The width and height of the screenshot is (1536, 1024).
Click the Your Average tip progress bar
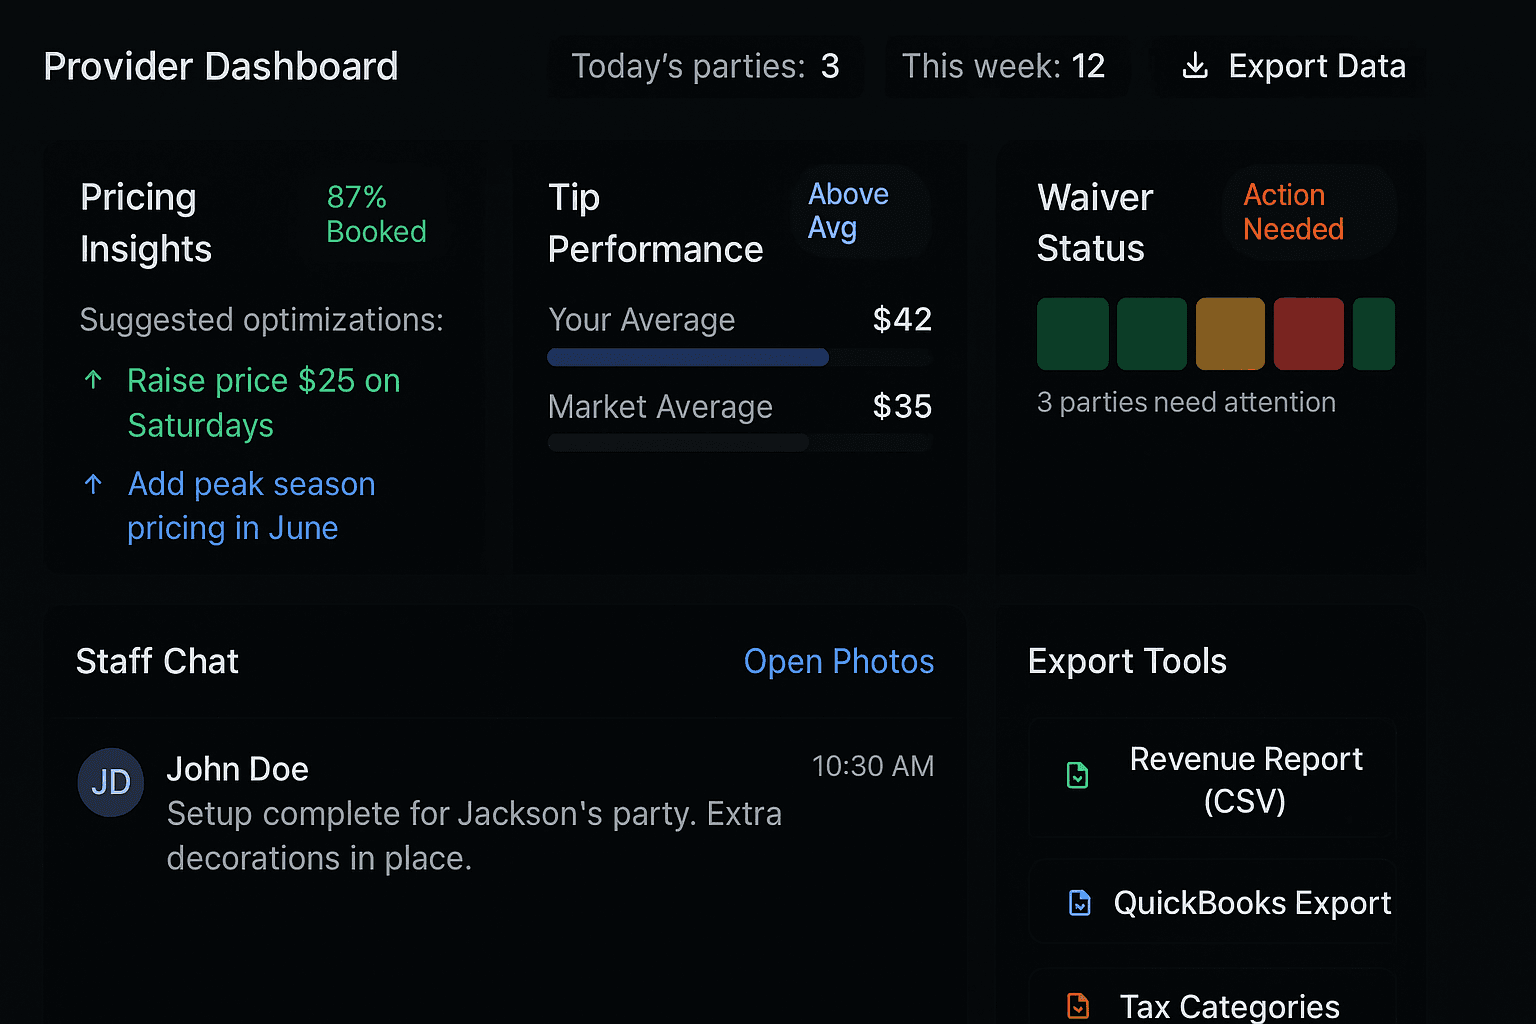click(x=739, y=357)
